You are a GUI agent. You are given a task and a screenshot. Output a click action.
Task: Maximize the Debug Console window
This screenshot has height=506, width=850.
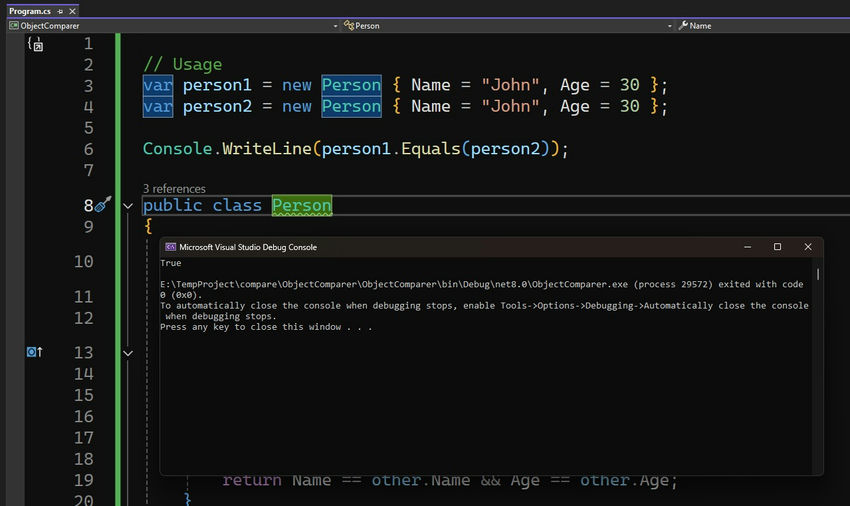[x=777, y=247]
